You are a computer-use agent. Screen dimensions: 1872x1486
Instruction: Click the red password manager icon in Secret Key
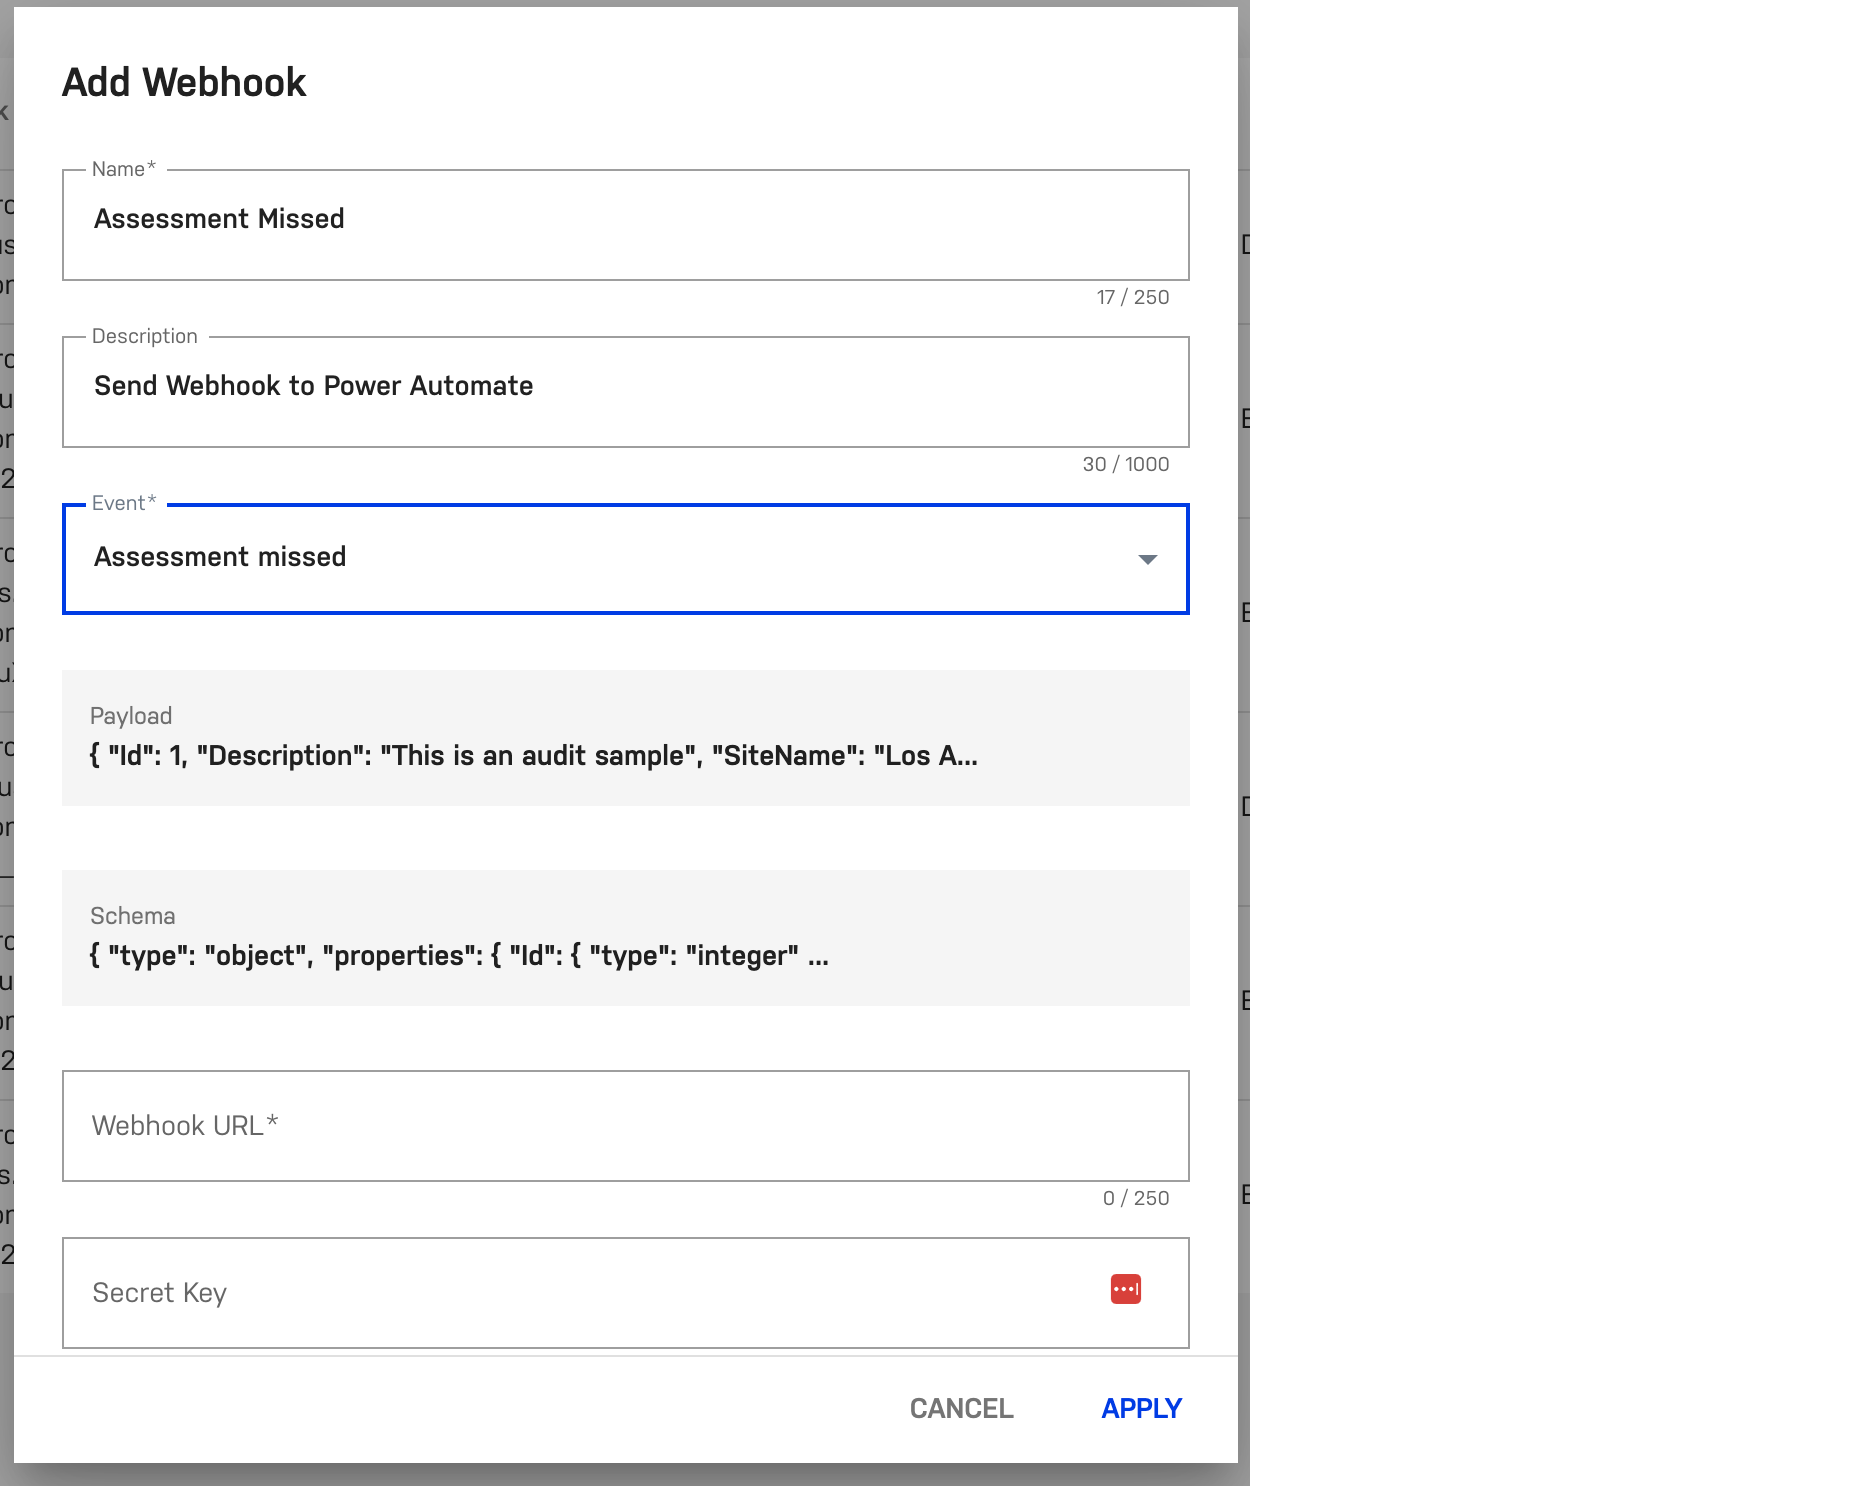(x=1125, y=1289)
